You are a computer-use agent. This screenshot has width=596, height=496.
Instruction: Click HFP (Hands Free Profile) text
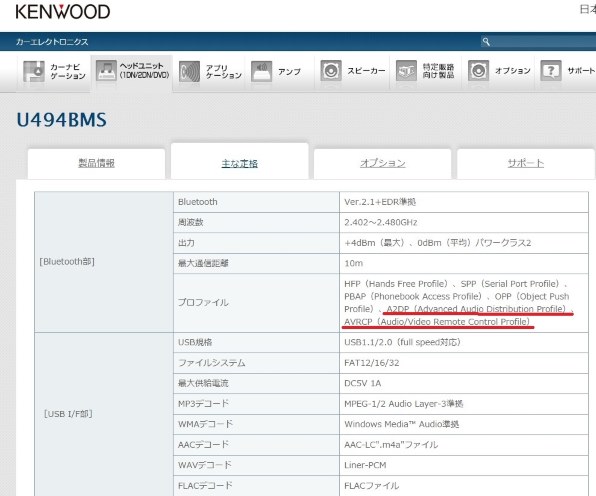[x=396, y=284]
